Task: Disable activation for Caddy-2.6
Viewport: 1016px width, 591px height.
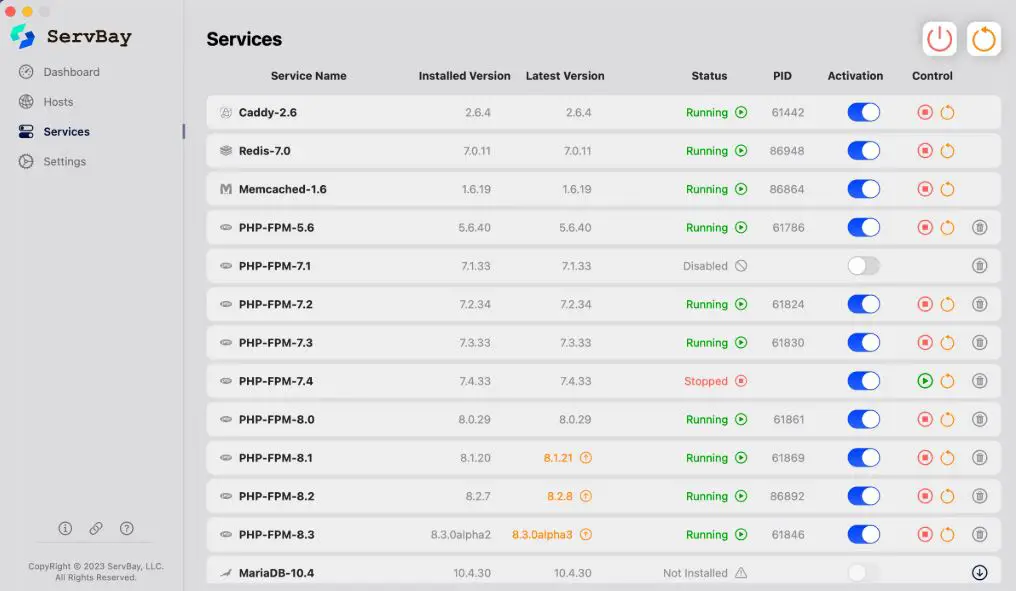Action: click(x=864, y=112)
